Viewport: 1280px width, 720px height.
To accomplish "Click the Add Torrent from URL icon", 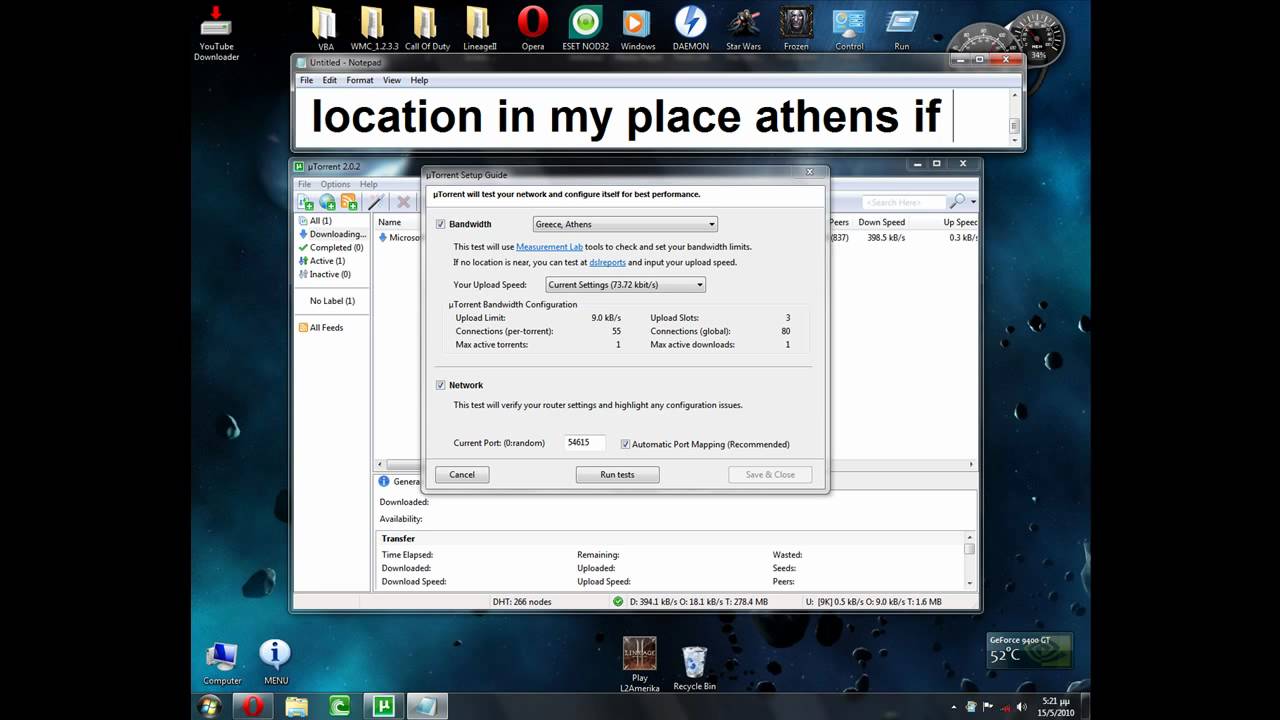I will [x=327, y=202].
